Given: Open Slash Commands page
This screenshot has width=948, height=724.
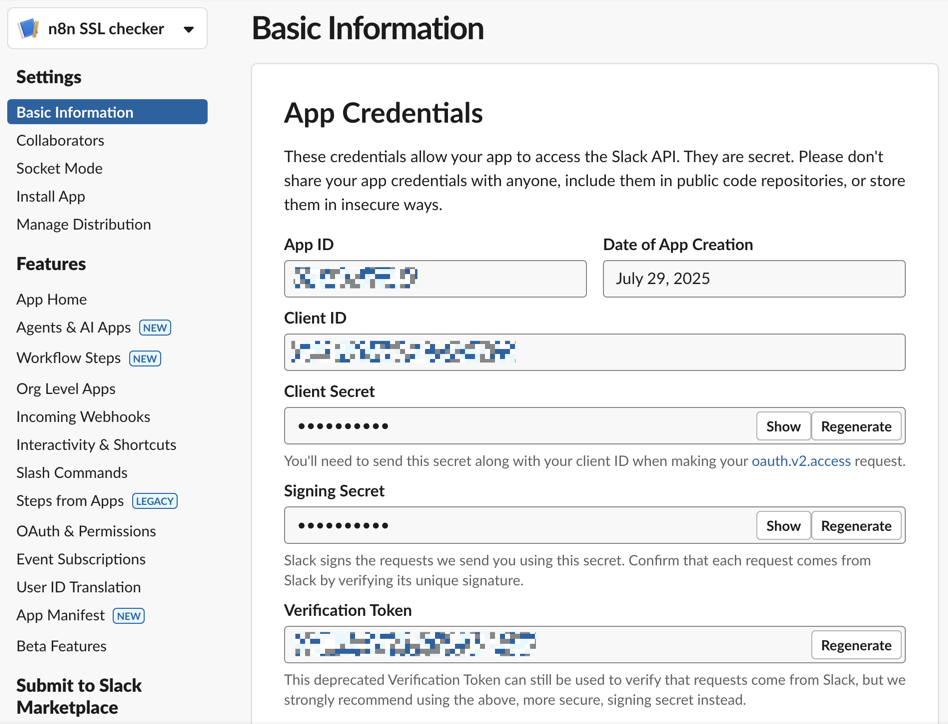Looking at the screenshot, I should [x=71, y=473].
